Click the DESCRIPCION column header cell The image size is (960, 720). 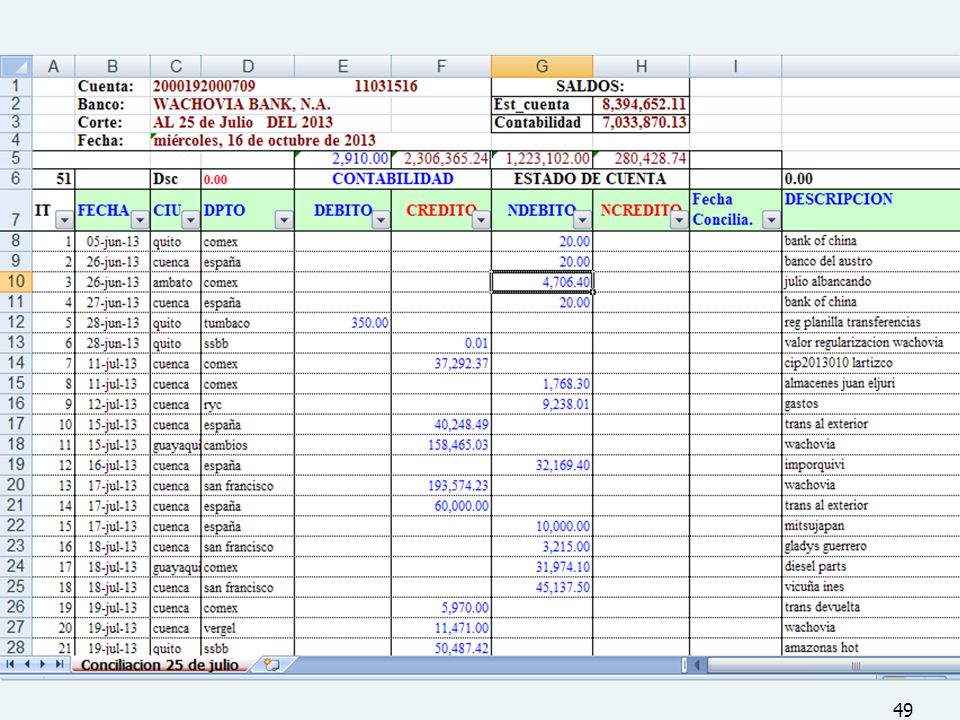tap(871, 209)
